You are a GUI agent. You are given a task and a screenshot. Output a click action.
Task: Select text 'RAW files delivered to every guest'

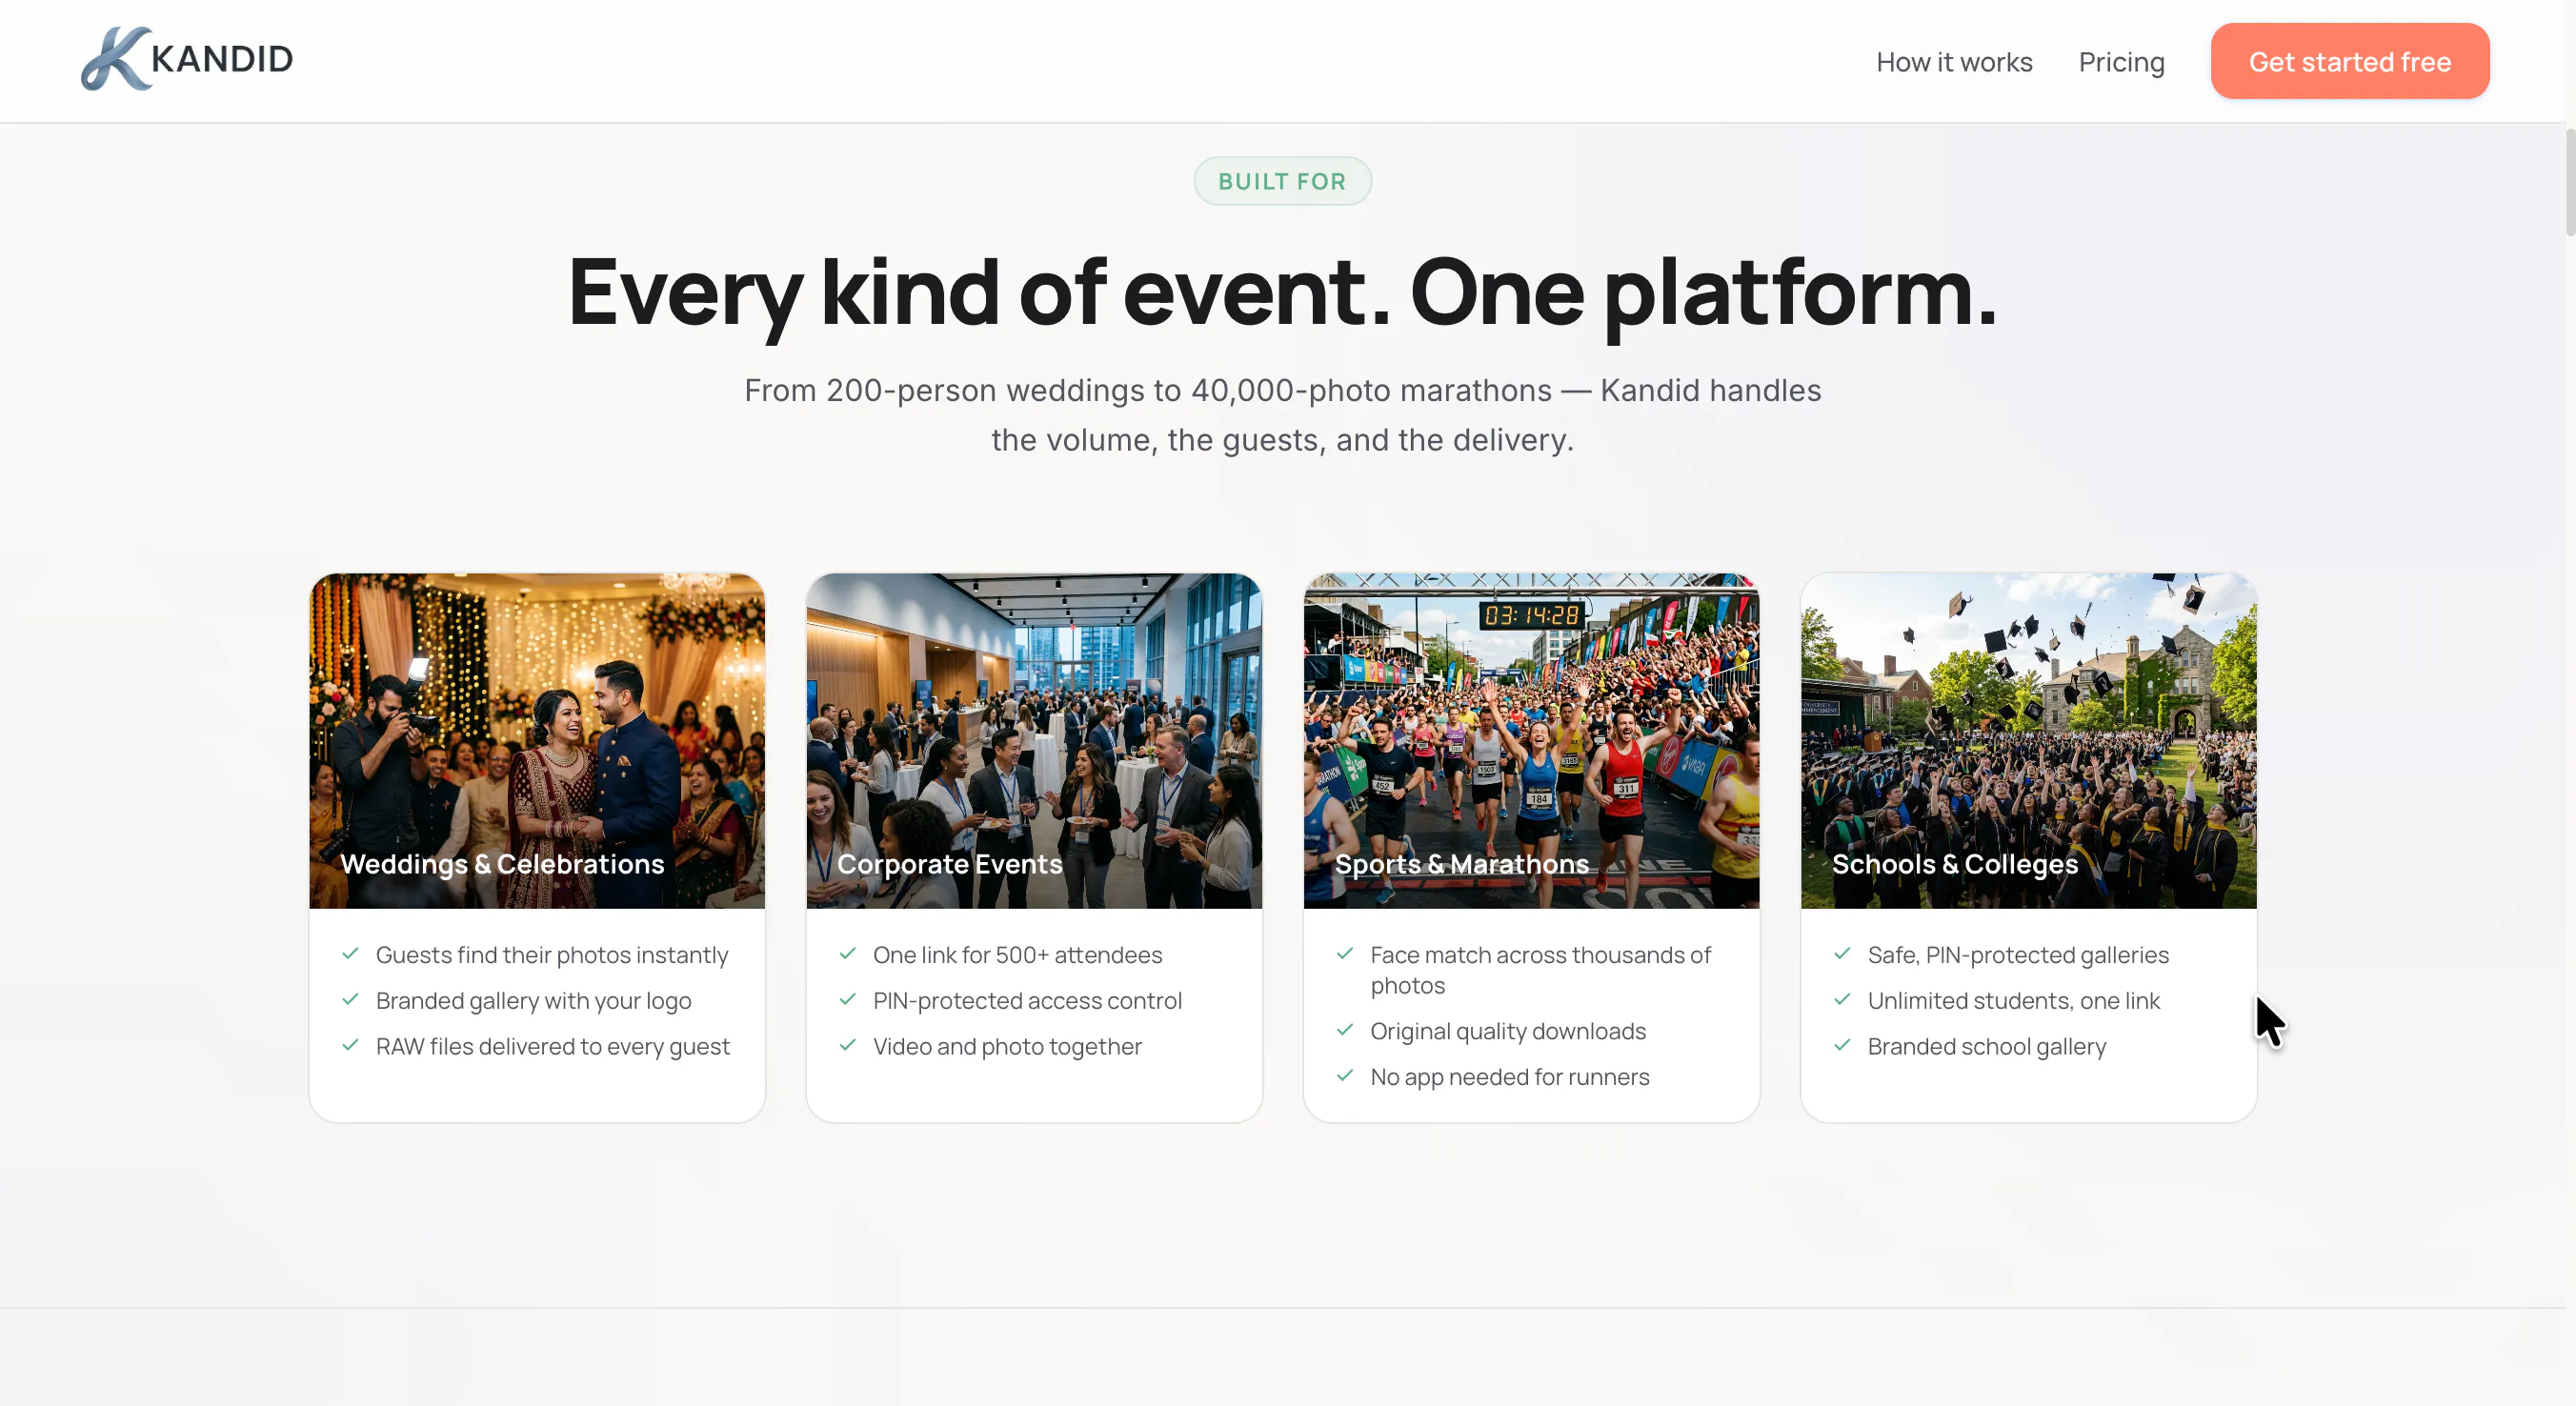[x=553, y=1047]
